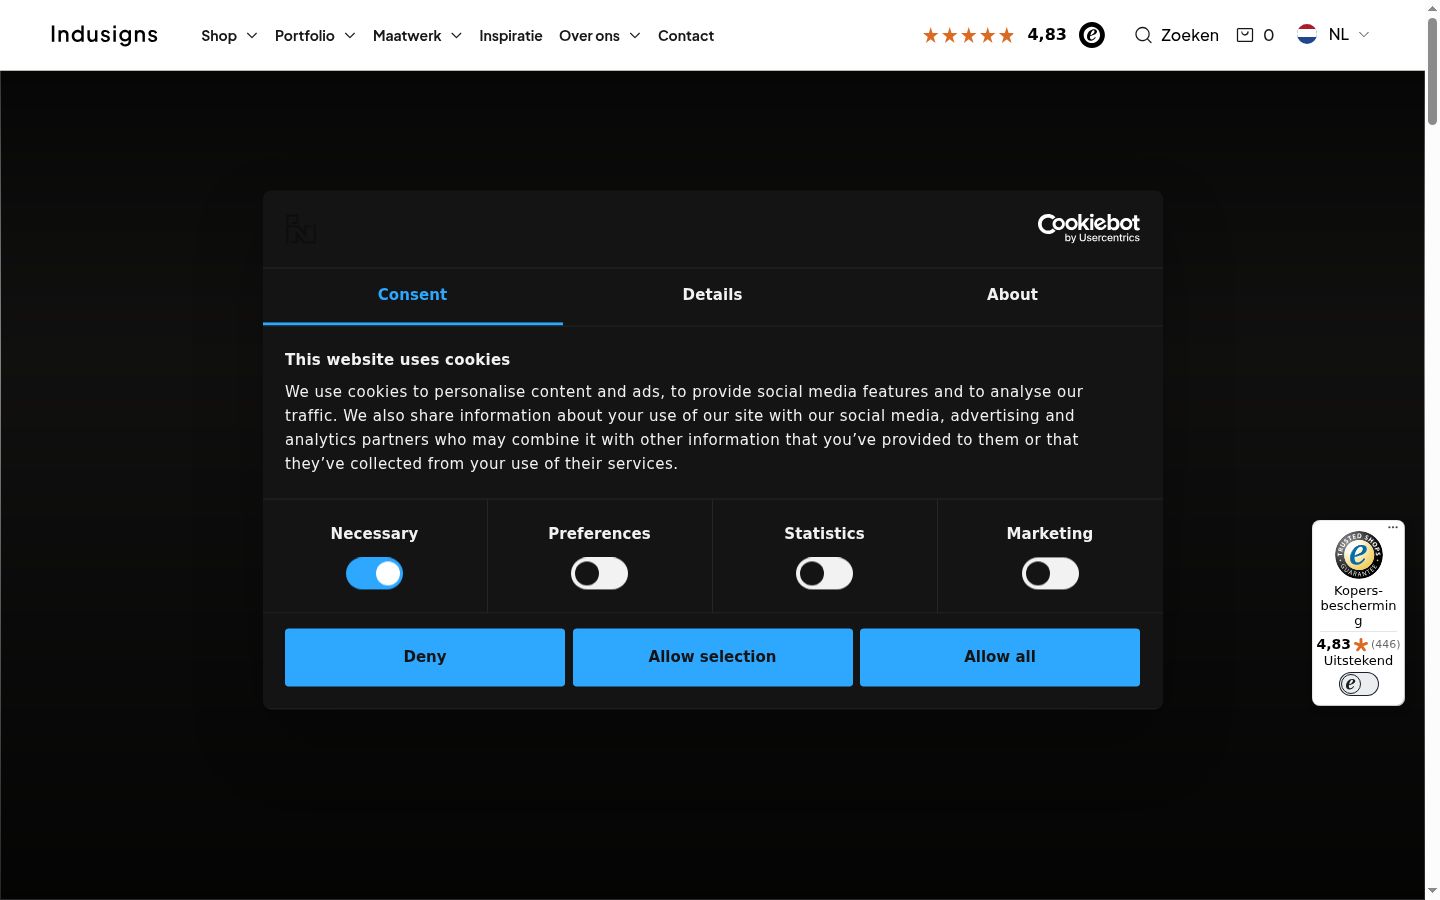
Task: Open the Contact page
Action: (686, 36)
